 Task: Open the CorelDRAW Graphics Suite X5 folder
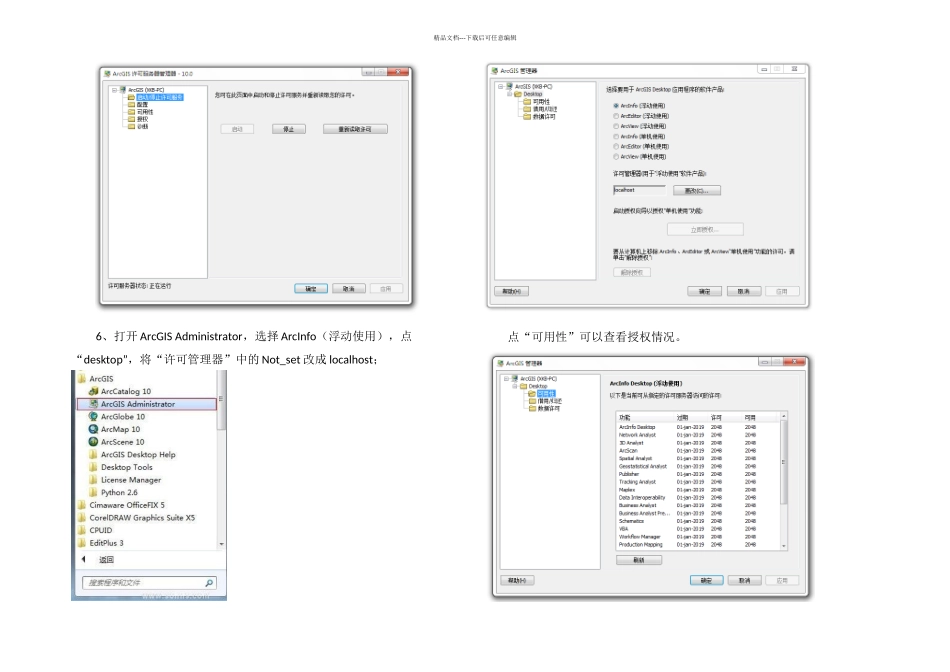click(x=136, y=518)
